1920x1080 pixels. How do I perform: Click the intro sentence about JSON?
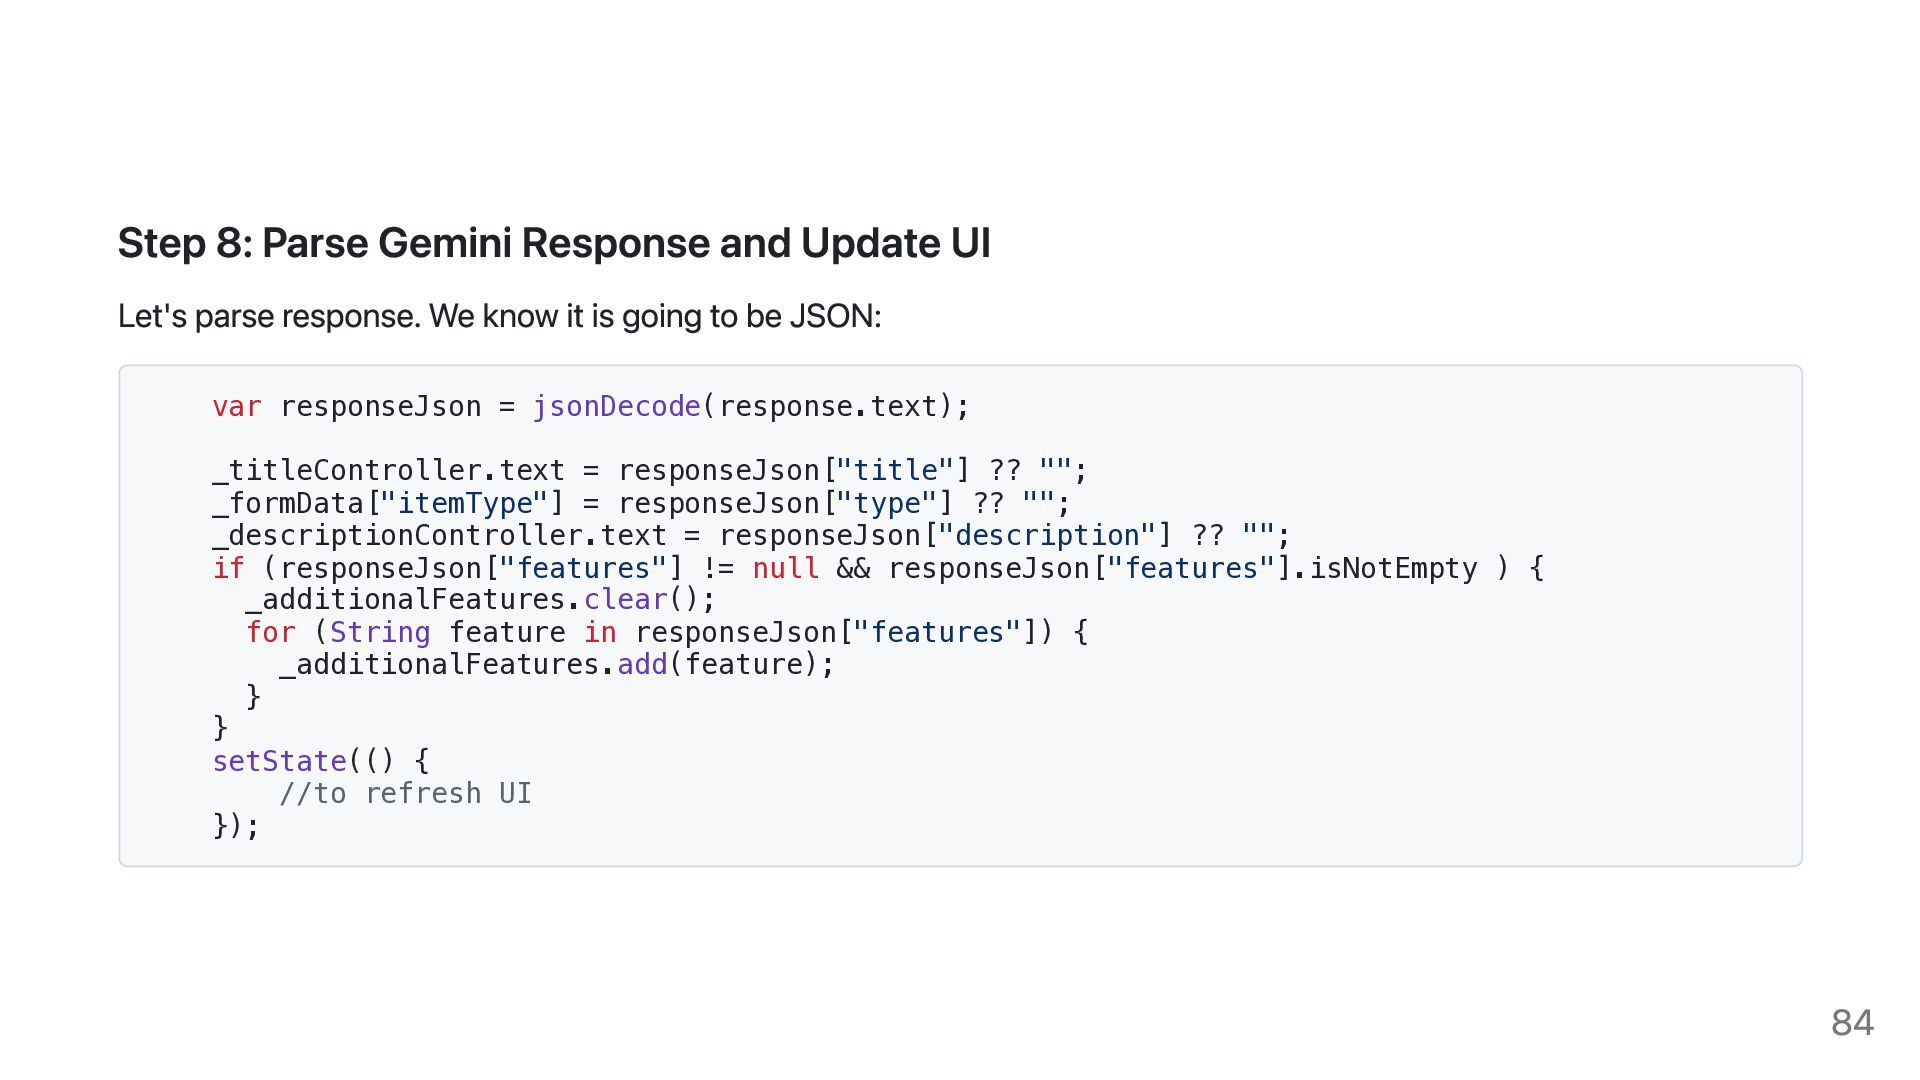tap(500, 316)
